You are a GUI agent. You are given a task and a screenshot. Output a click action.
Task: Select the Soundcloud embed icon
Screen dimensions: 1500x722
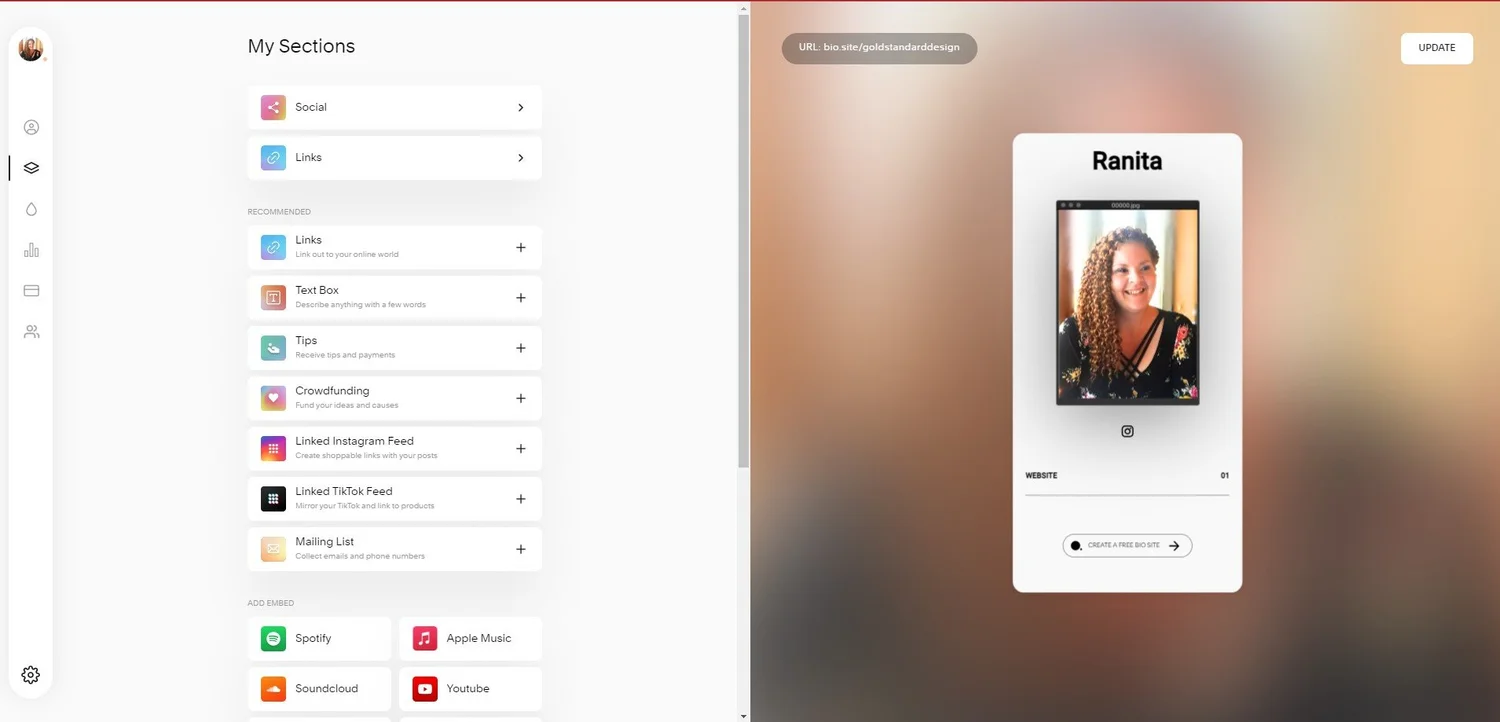click(x=272, y=688)
